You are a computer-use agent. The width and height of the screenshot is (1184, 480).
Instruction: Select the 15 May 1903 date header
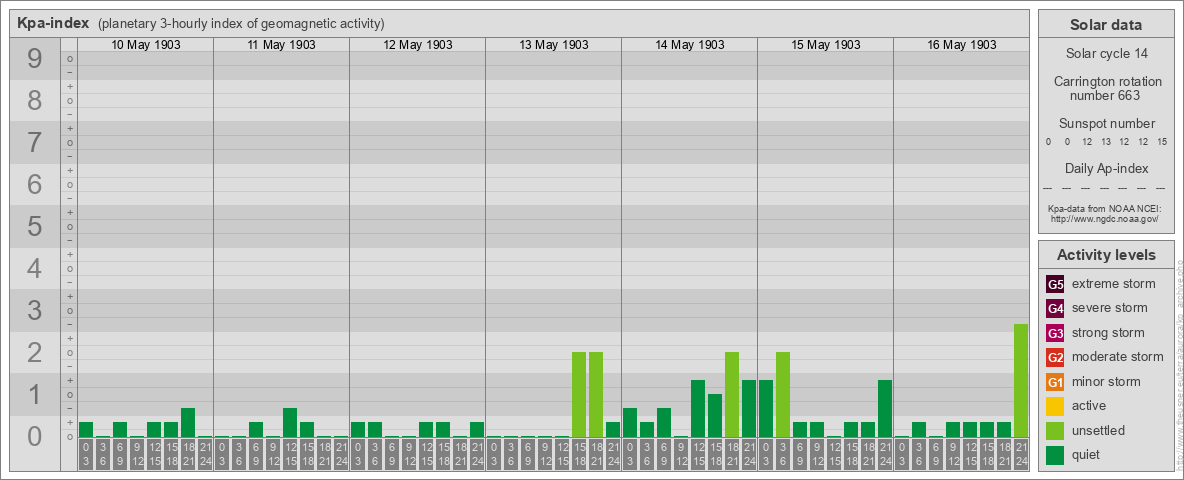[x=825, y=45]
